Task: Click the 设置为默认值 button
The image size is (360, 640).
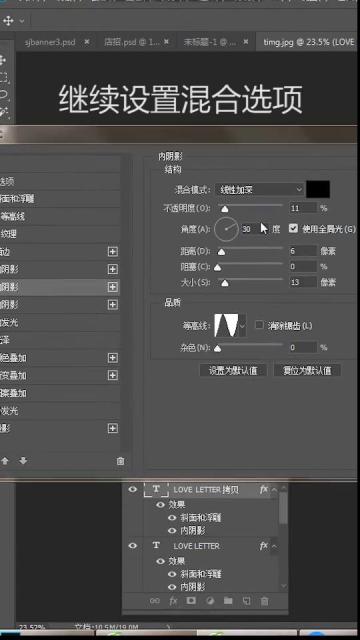Action: click(233, 370)
